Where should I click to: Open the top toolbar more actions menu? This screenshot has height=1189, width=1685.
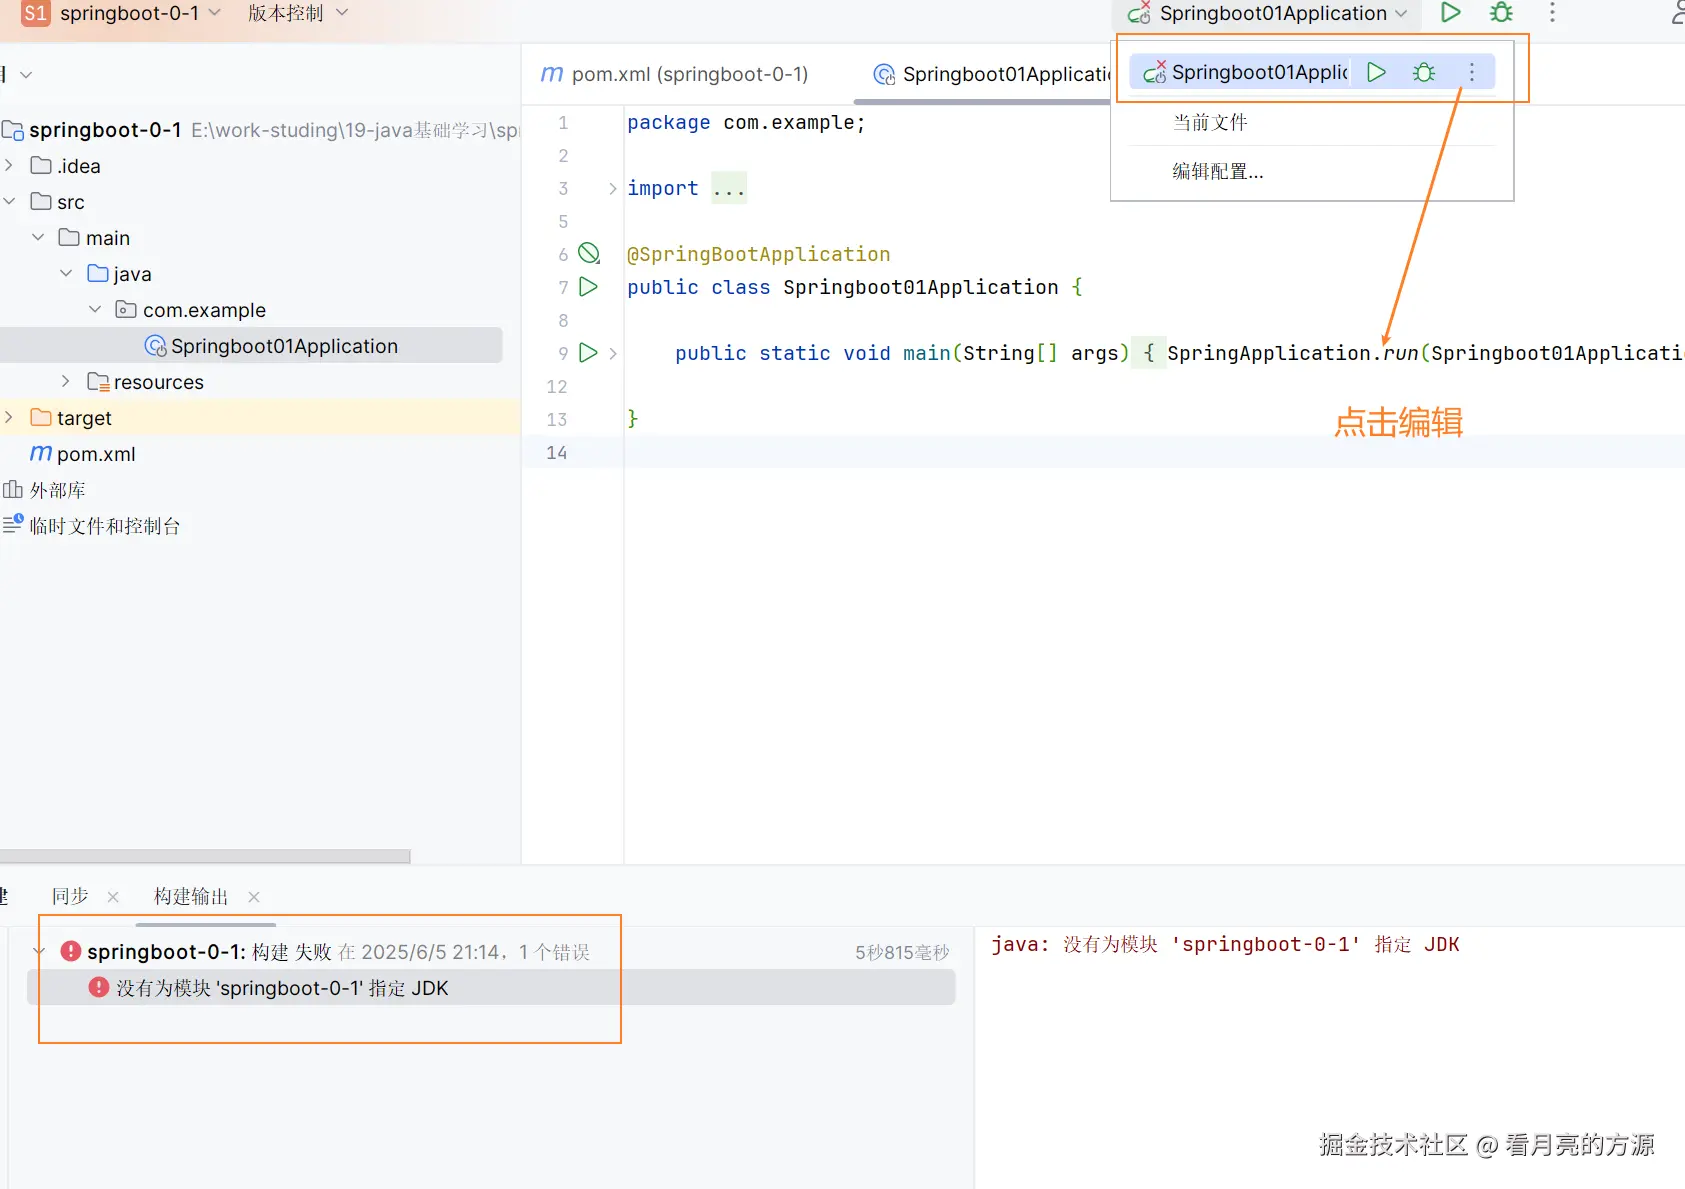click(1552, 13)
